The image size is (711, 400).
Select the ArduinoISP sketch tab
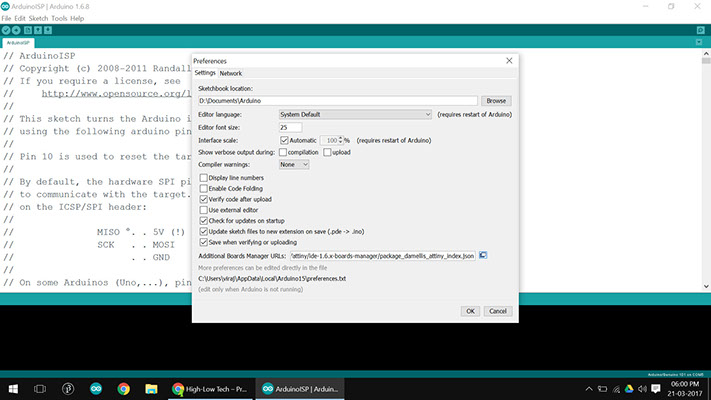18,43
